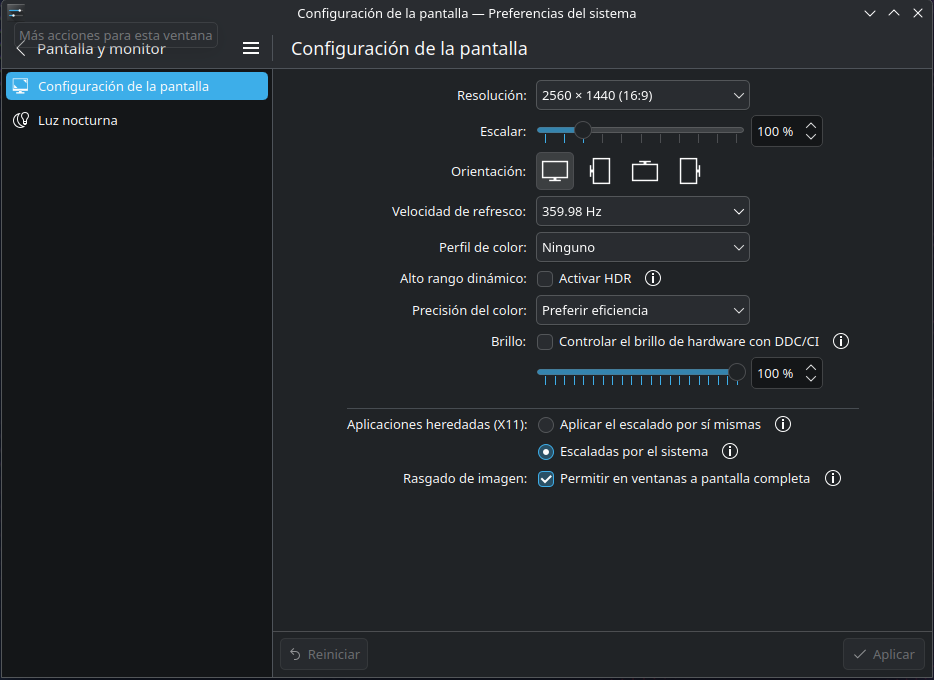Increase the Escalar percentage with up arrow
The width and height of the screenshot is (934, 680).
811,126
